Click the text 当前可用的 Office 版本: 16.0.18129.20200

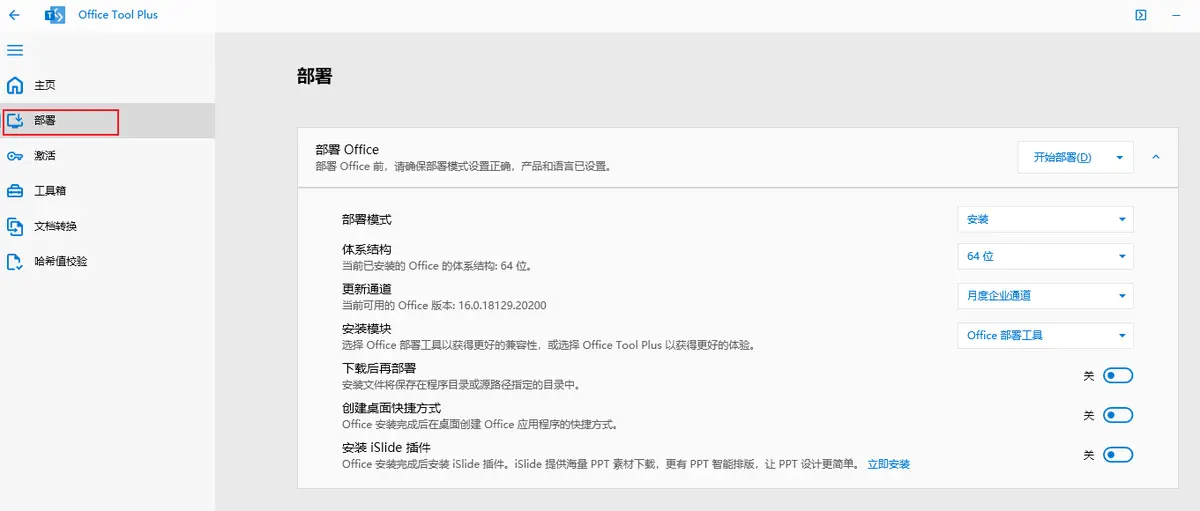pyautogui.click(x=444, y=305)
